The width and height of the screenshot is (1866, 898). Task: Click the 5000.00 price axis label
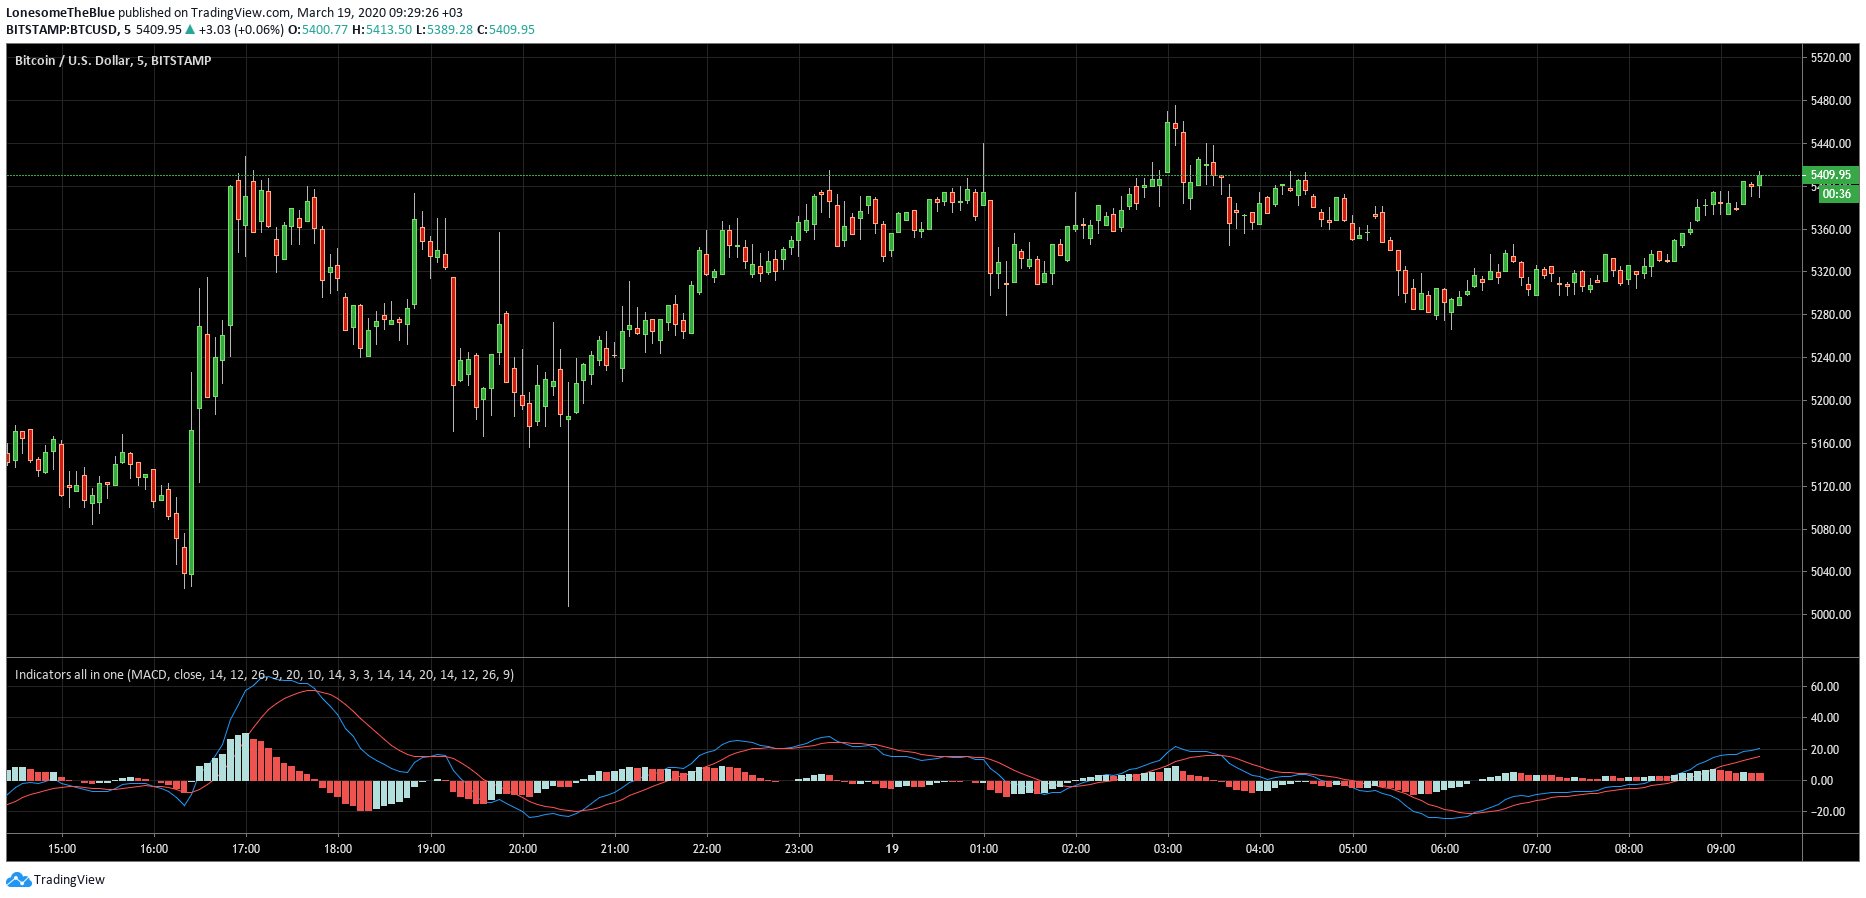(1831, 615)
